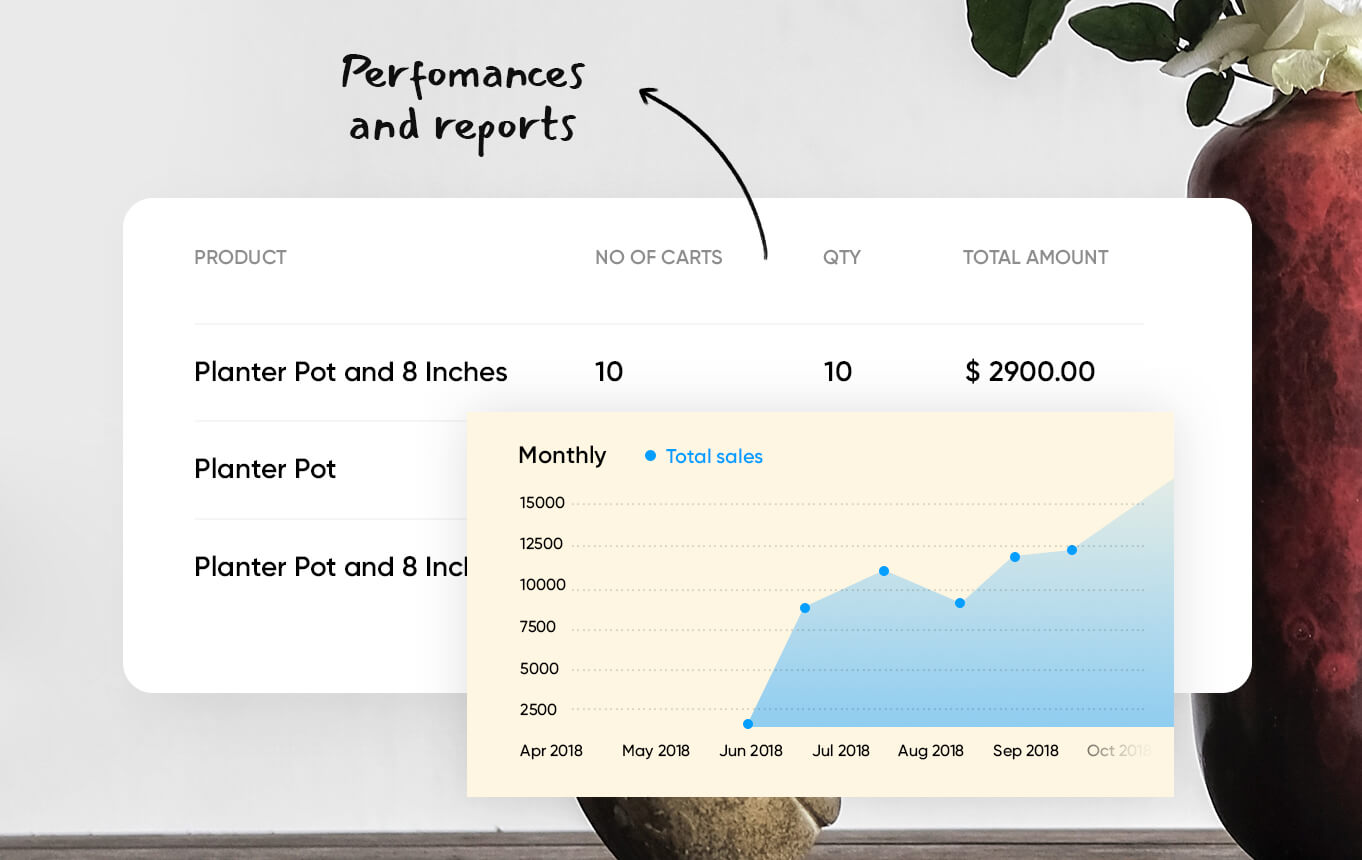Click the $ 2900.00 total amount cell
Image resolution: width=1362 pixels, height=860 pixels.
pyautogui.click(x=1030, y=372)
